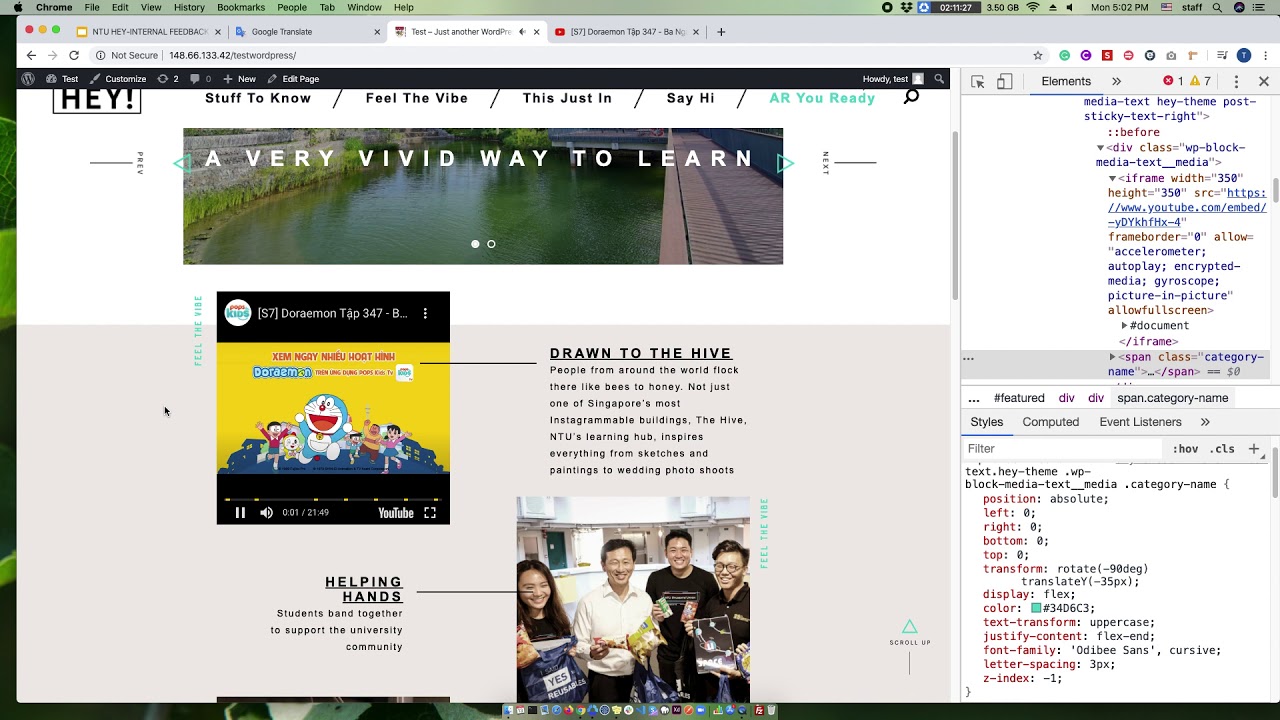Open the YouTube video more options menu

[x=425, y=313]
